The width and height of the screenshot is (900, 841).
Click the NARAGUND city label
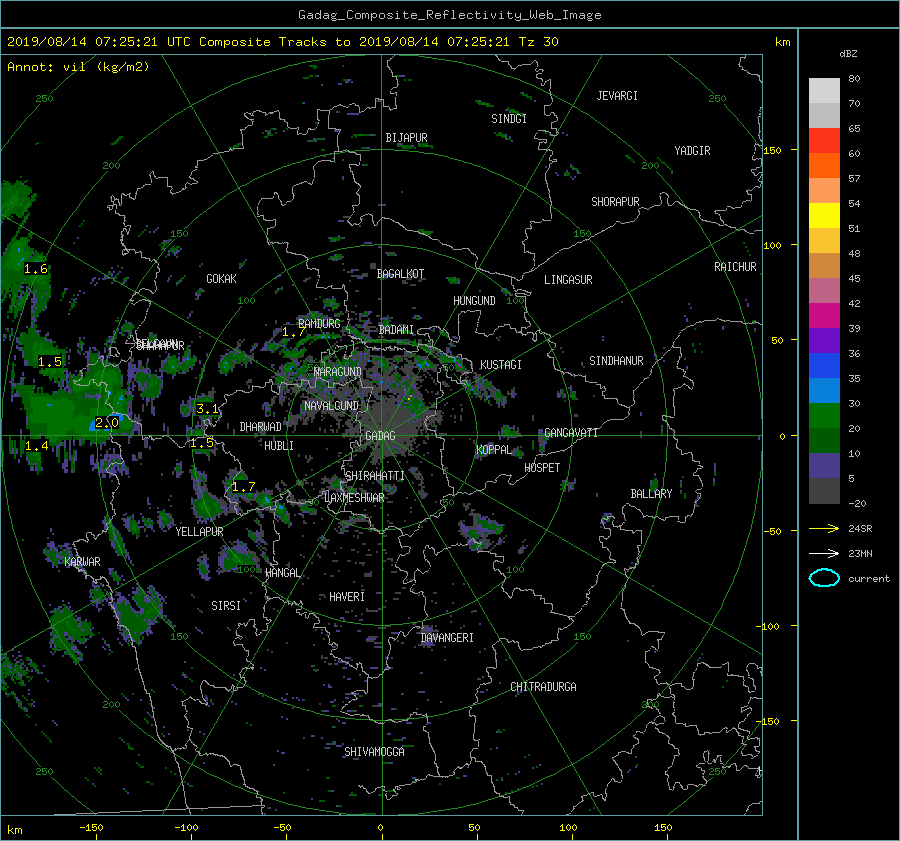(x=338, y=372)
